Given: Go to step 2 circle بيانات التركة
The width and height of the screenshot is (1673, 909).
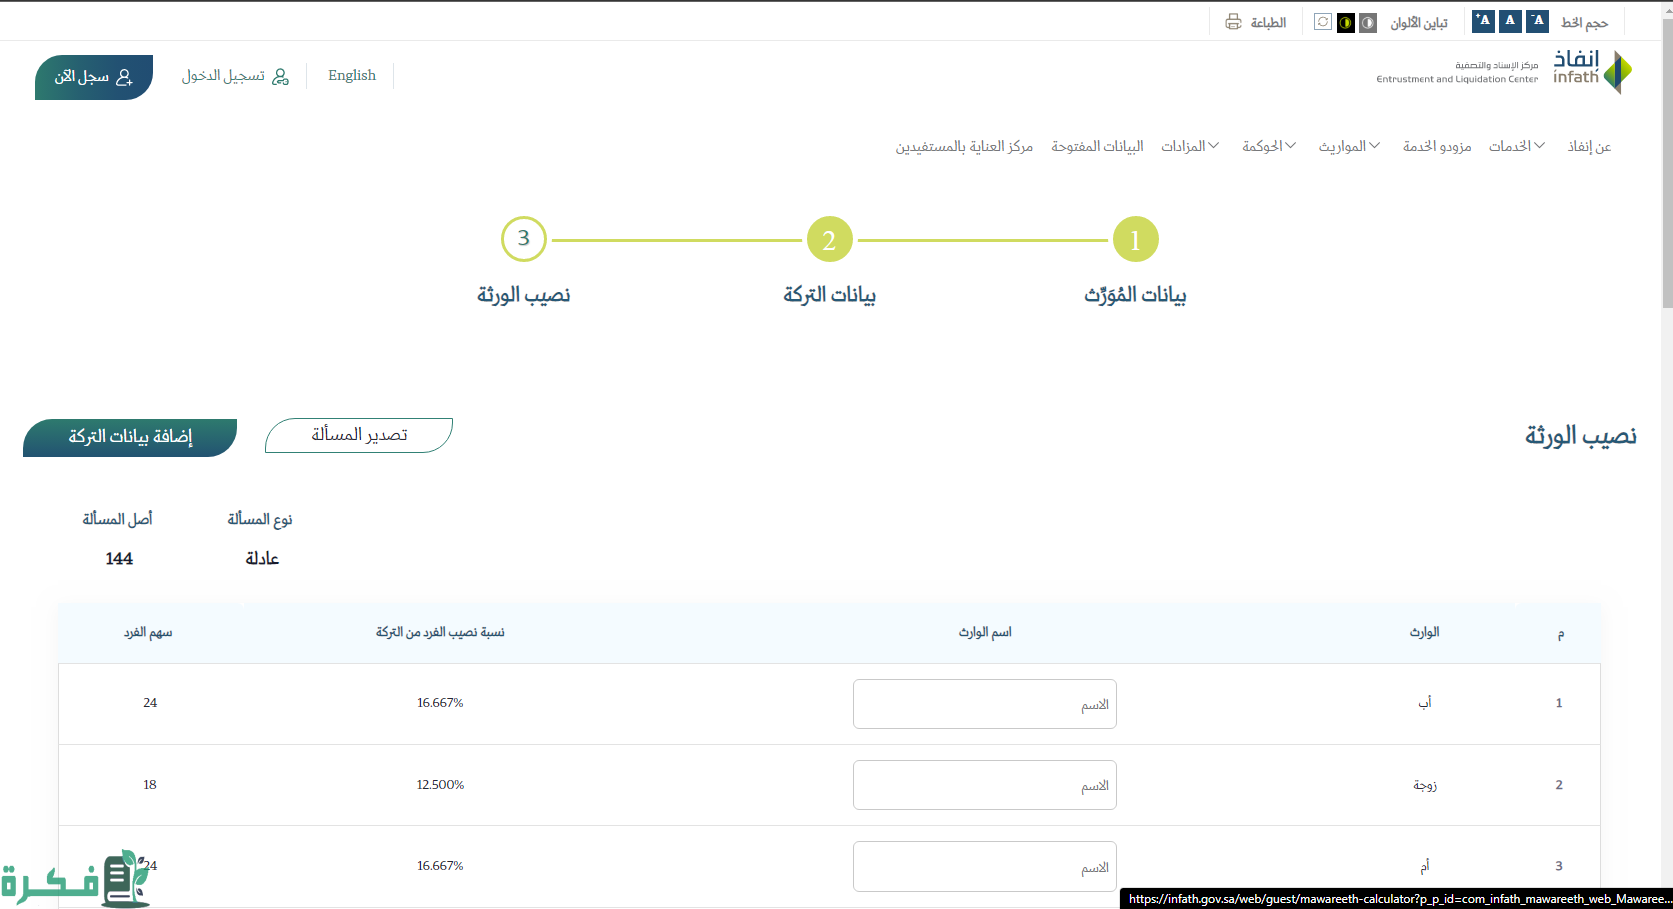Looking at the screenshot, I should point(829,240).
